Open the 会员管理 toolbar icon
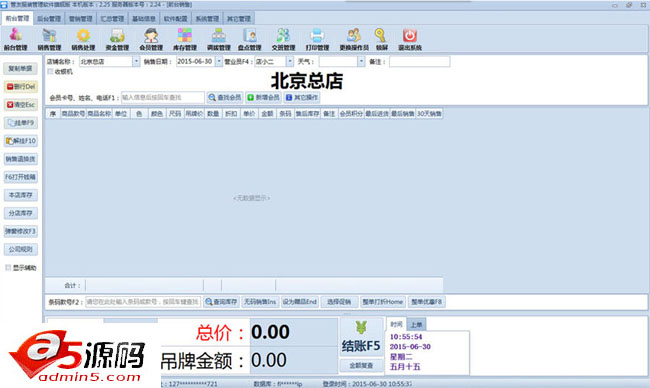Image resolution: width=650 pixels, height=388 pixels. (151, 39)
